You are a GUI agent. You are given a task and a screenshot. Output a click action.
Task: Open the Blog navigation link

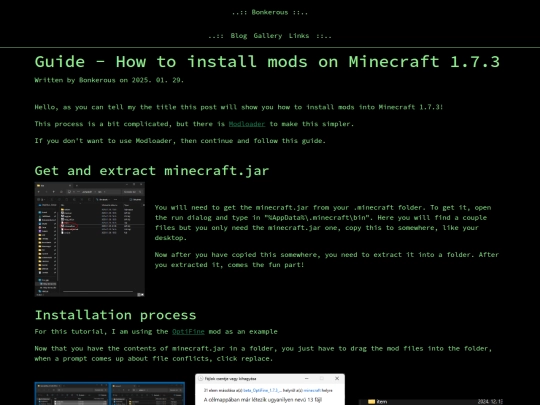tap(239, 36)
